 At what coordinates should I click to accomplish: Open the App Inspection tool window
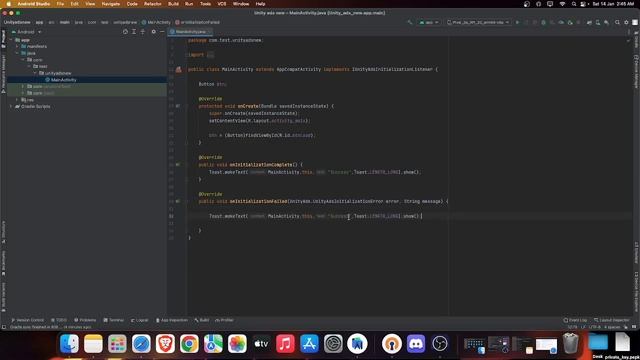coord(172,320)
